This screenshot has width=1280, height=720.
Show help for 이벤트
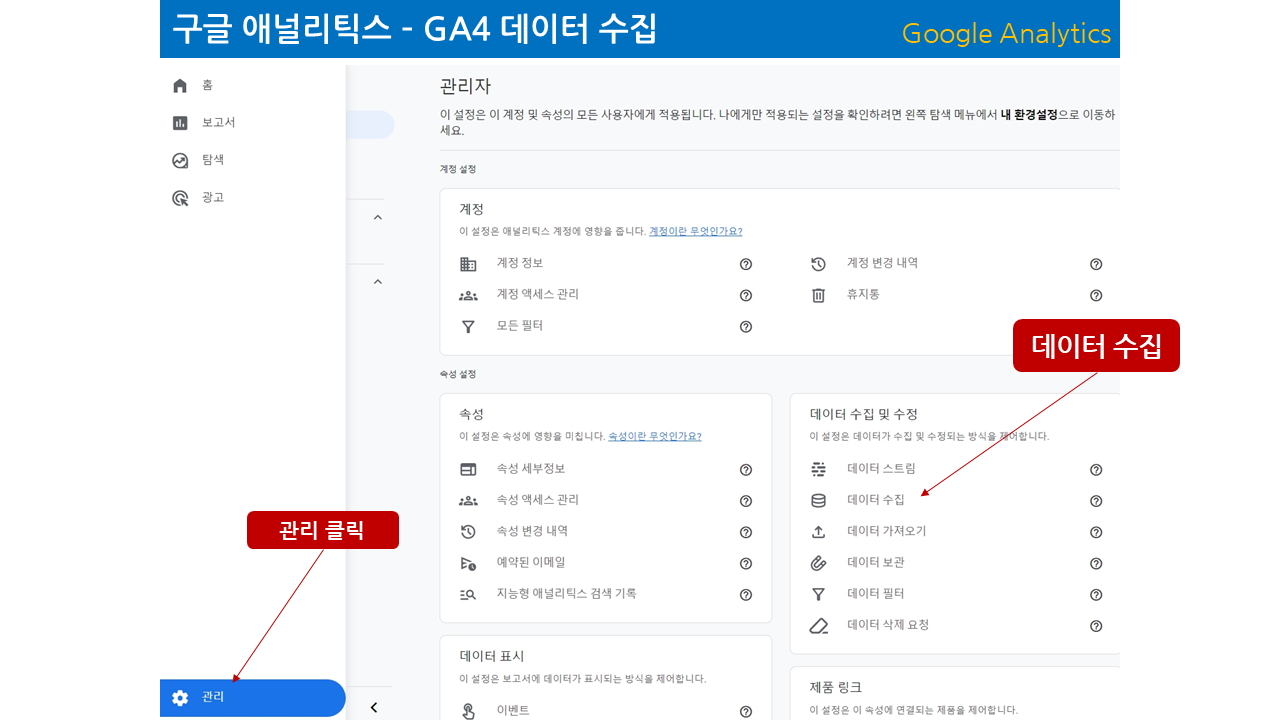(x=746, y=712)
